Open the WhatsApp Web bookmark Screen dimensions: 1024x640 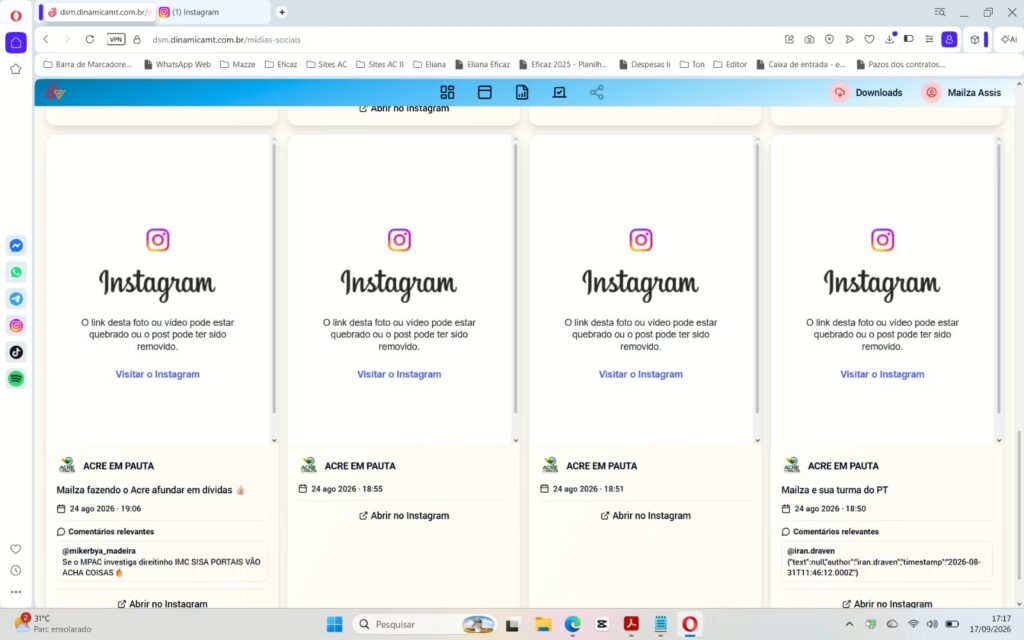[x=177, y=64]
